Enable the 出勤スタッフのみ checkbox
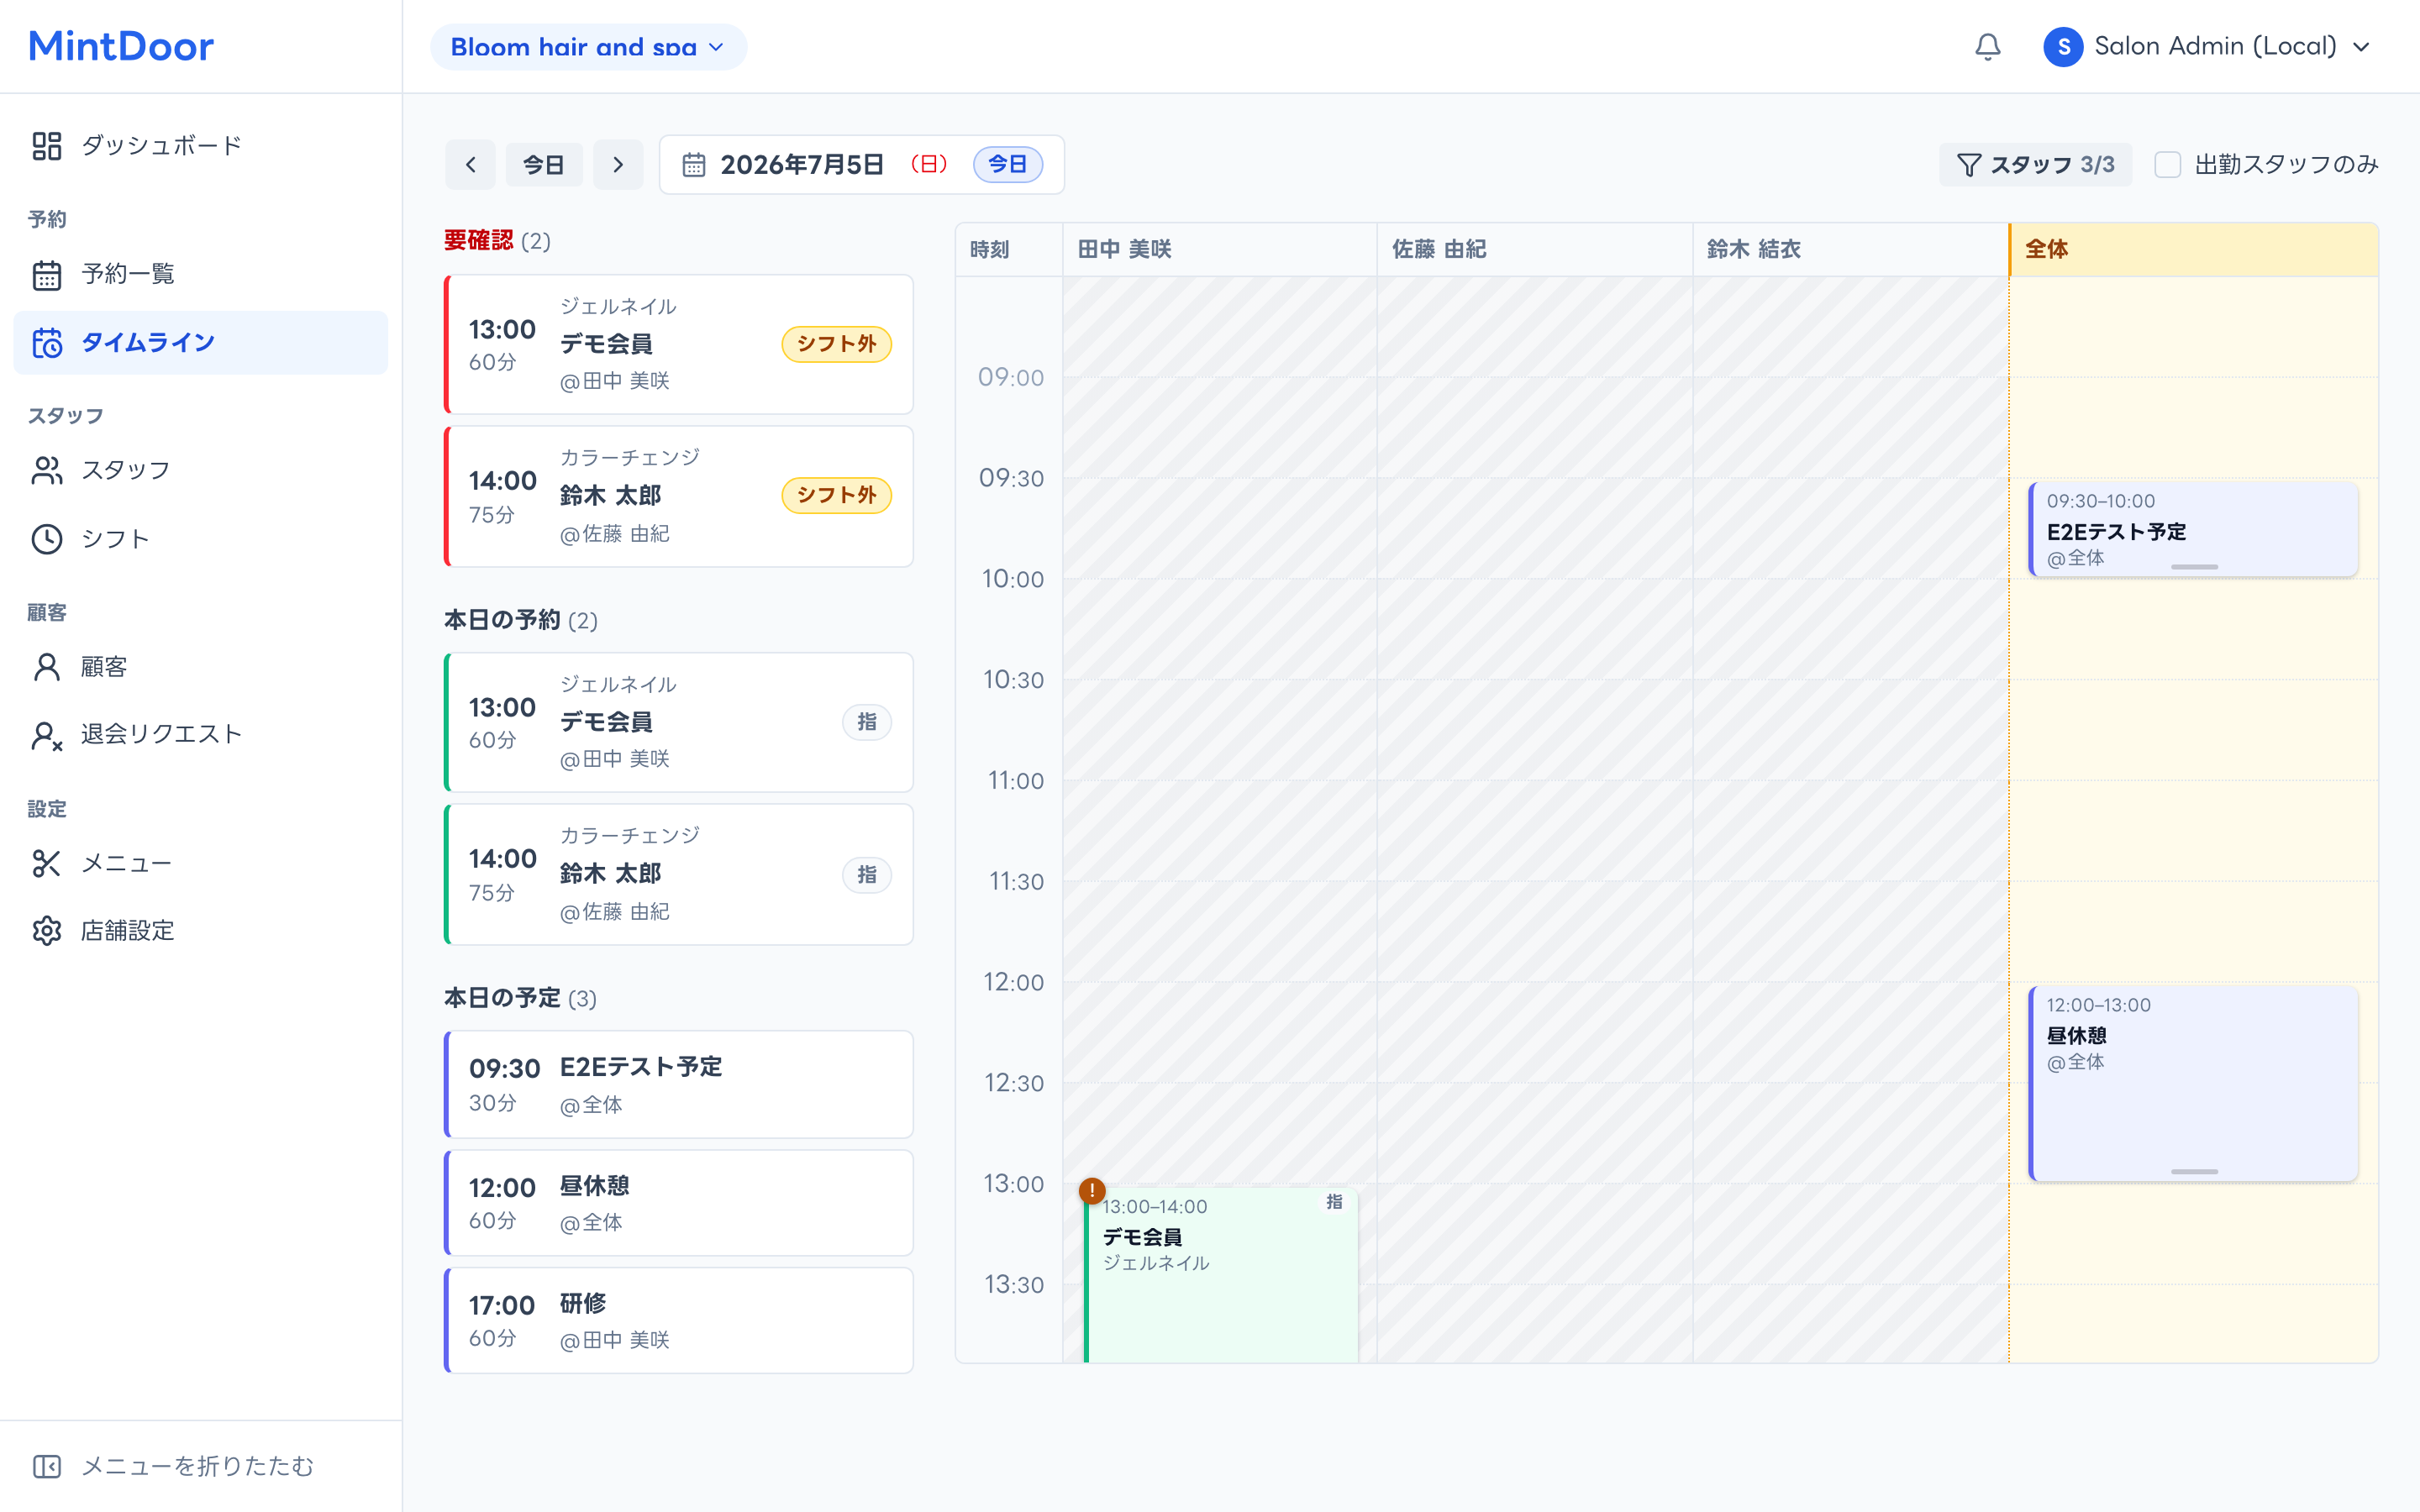Viewport: 2420px width, 1512px height. pos(2167,165)
